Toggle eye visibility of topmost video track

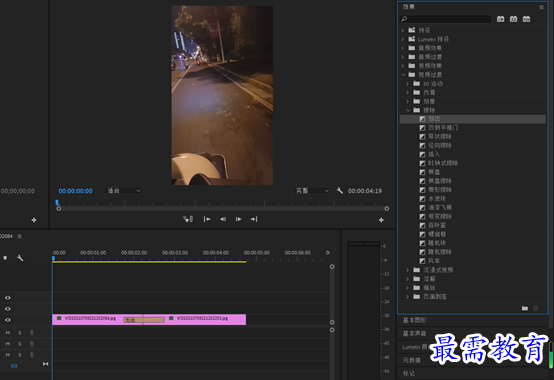(8, 298)
